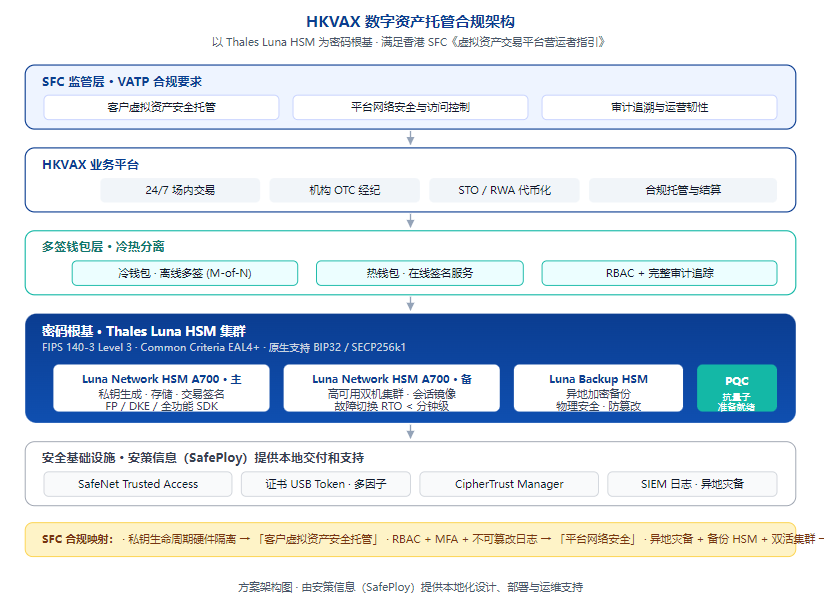Click the 多签钱包层 • 冷热分离 heading
Image resolution: width=833 pixels, height=600 pixels.
pos(103,247)
